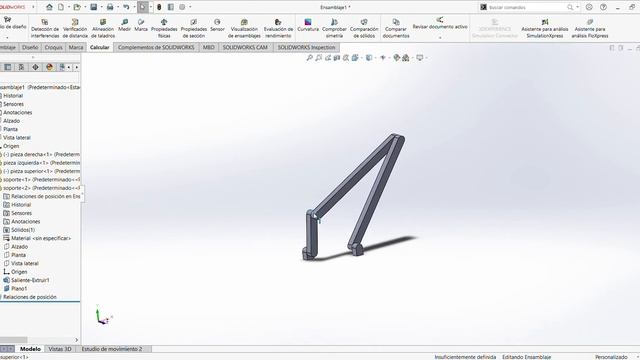Open View settings monitor icon
This screenshot has height=360, width=640.
[x=420, y=58]
